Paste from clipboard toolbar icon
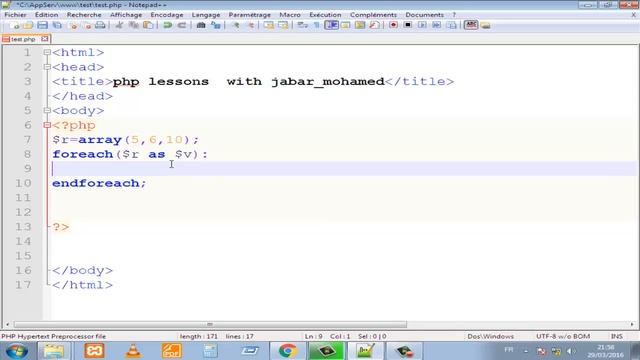The image size is (640, 360). [148, 25]
